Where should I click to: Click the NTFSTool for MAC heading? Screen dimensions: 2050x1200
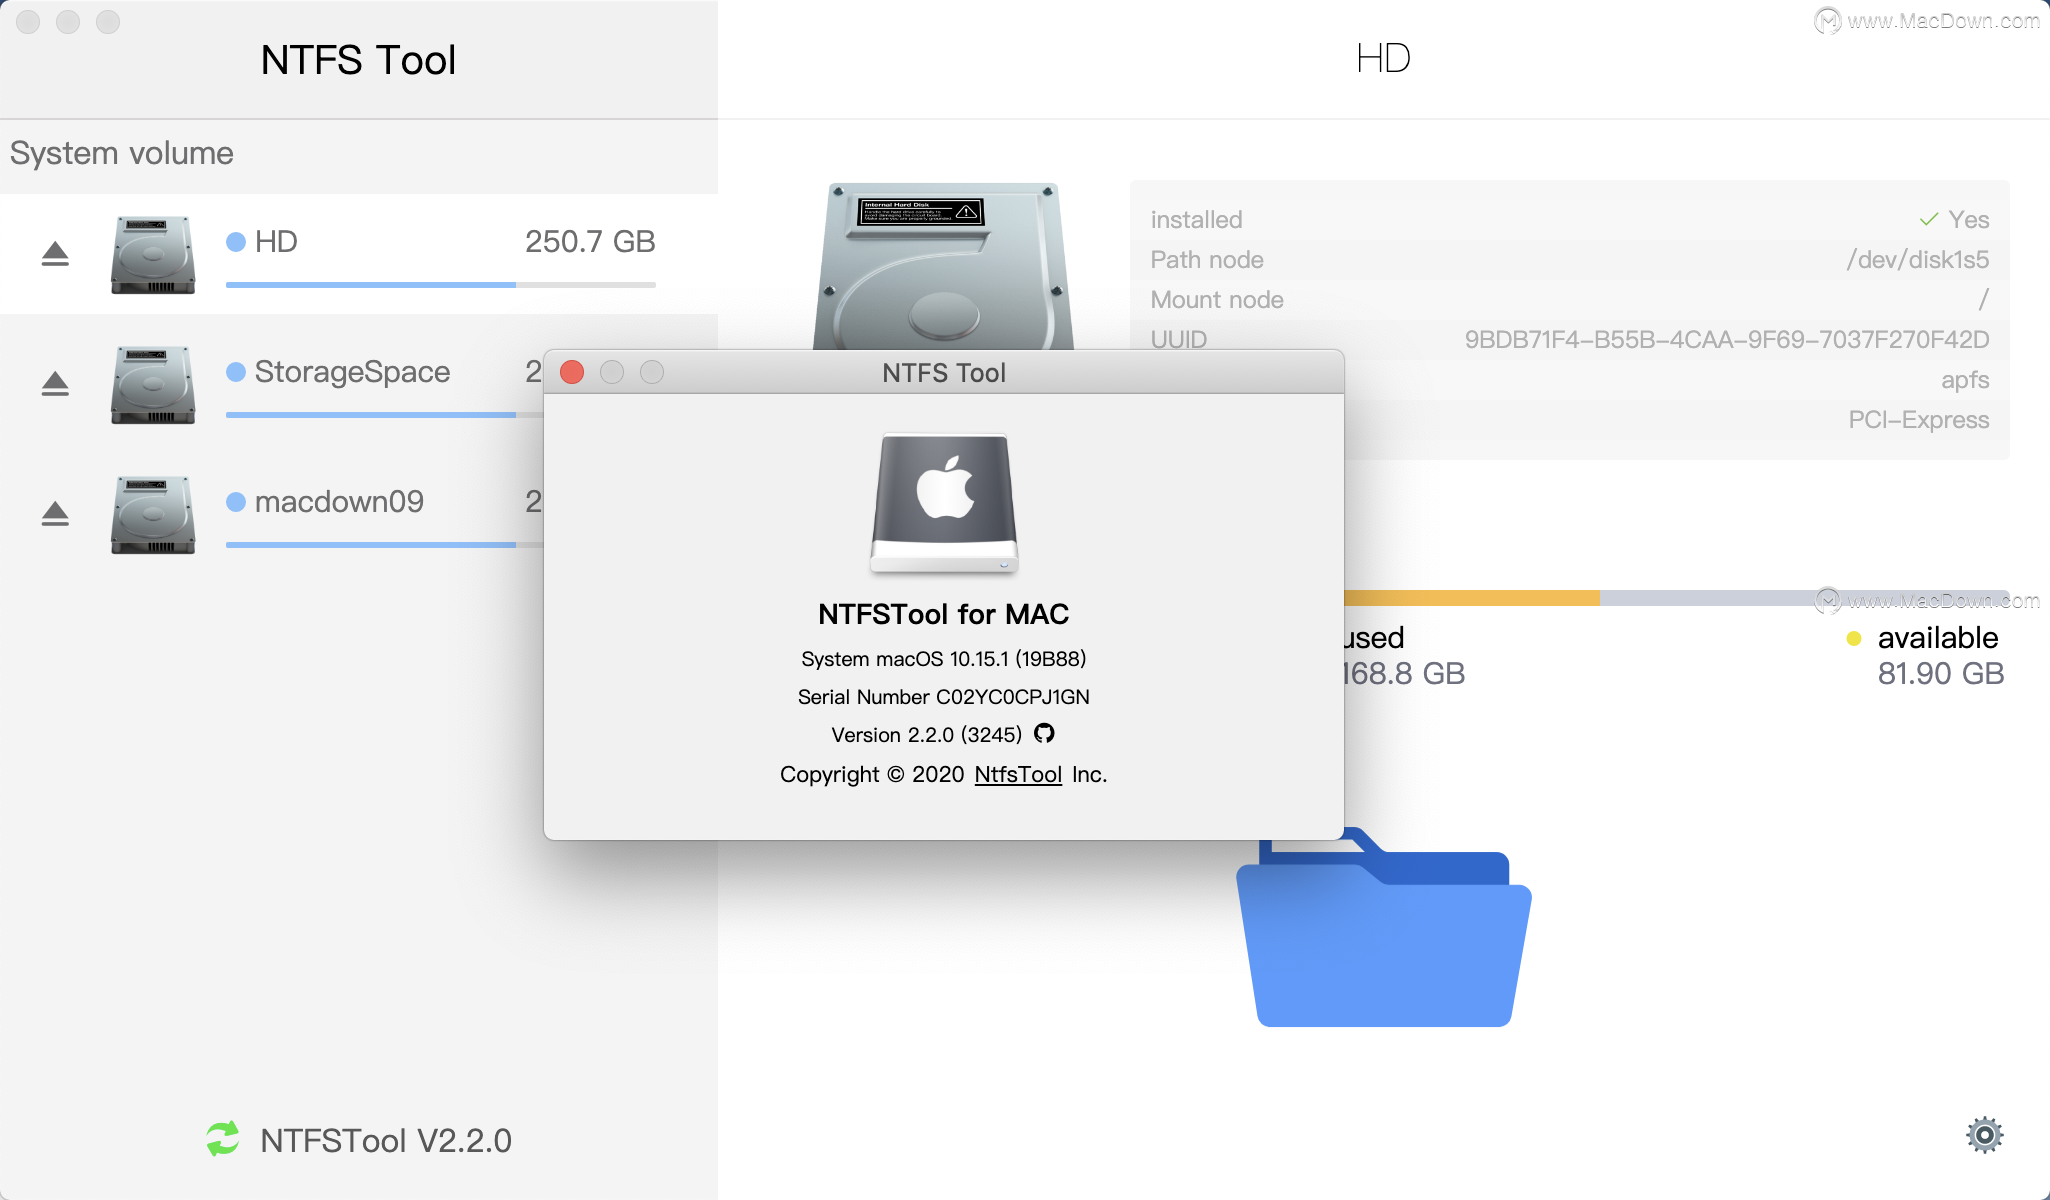point(944,614)
